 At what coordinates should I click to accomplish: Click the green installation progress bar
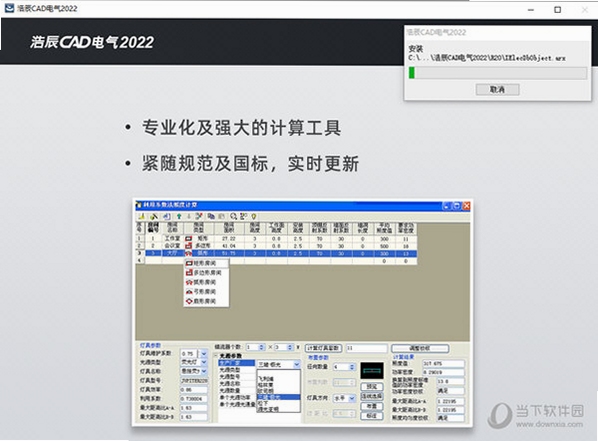click(x=498, y=73)
